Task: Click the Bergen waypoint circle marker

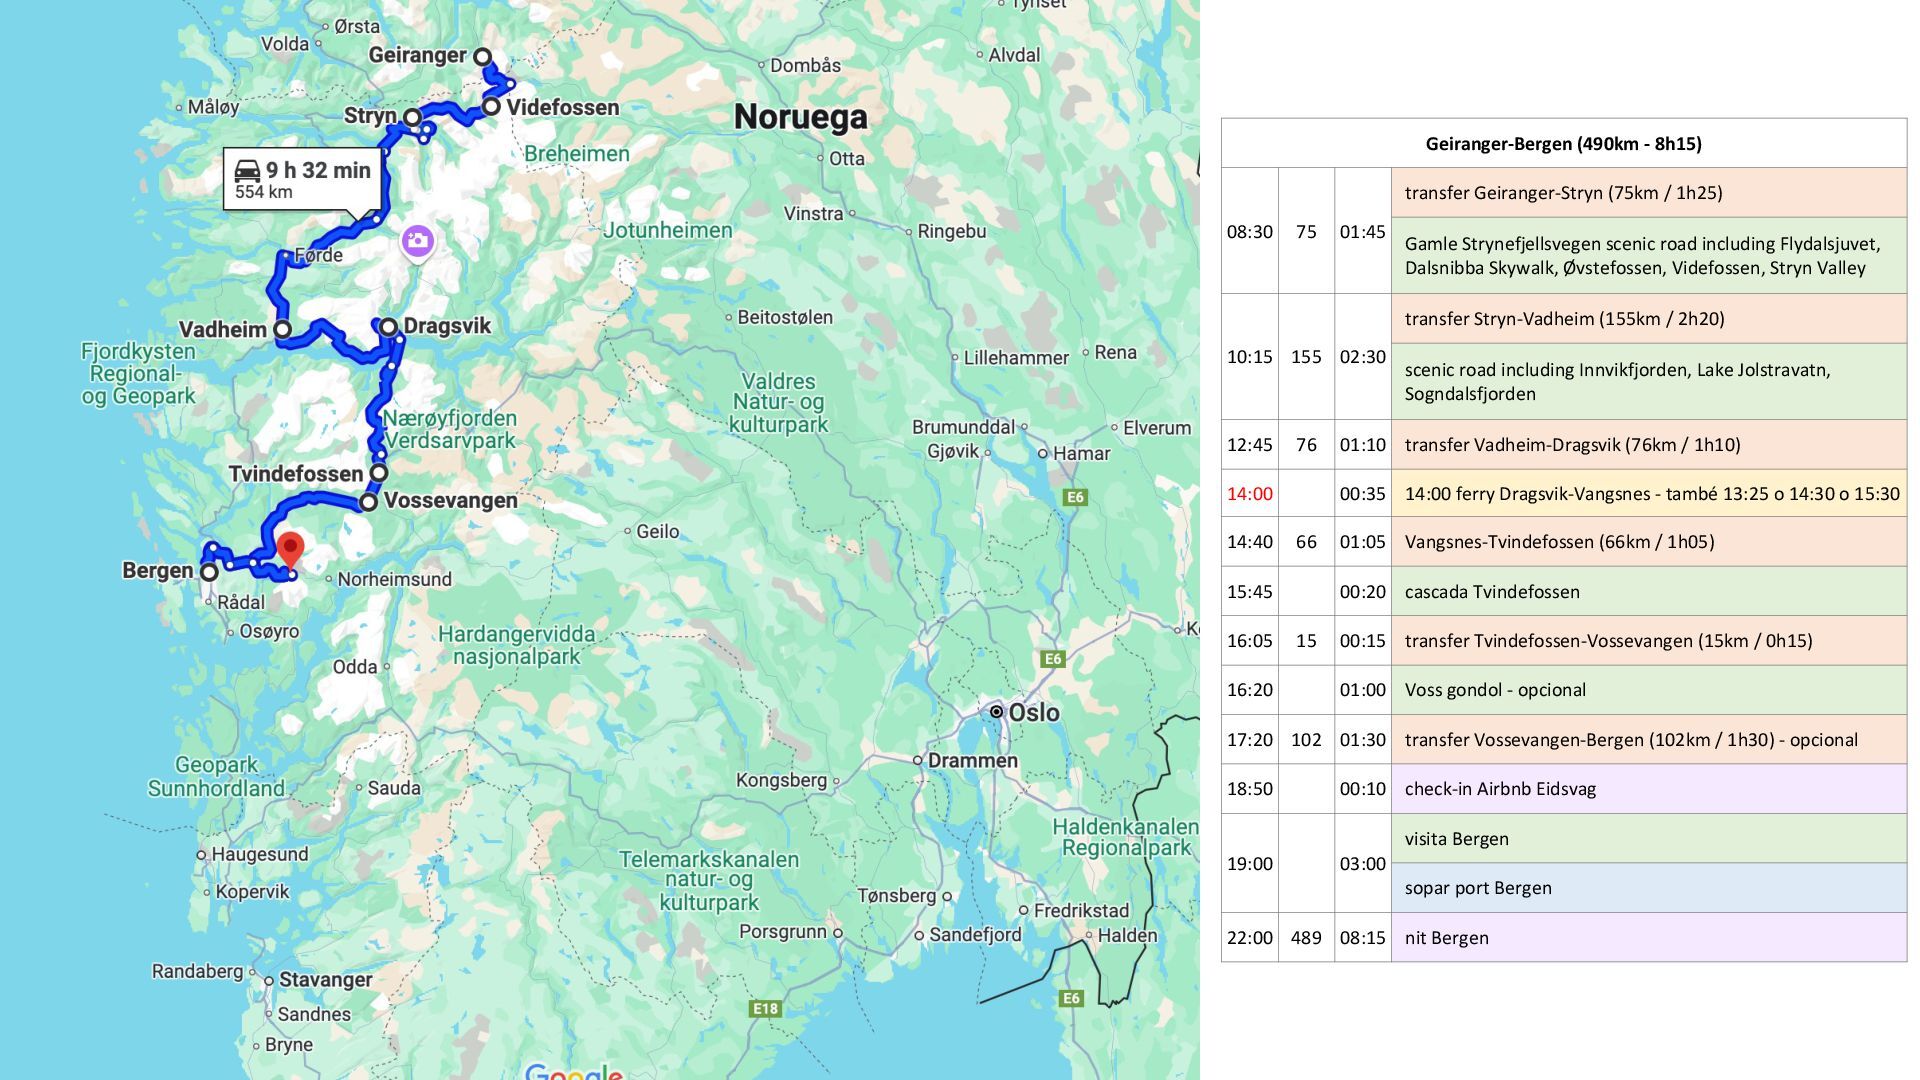Action: coord(209,572)
